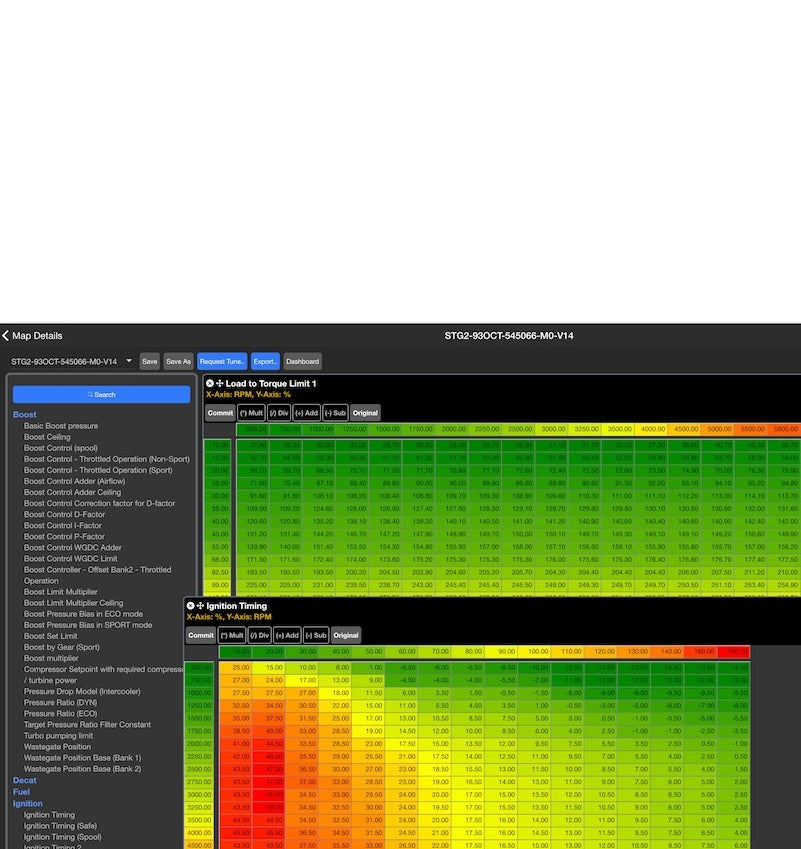Open the STG2-93OCT map version dropdown
Image resolution: width=801 pixels, height=849 pixels.
(x=70, y=361)
